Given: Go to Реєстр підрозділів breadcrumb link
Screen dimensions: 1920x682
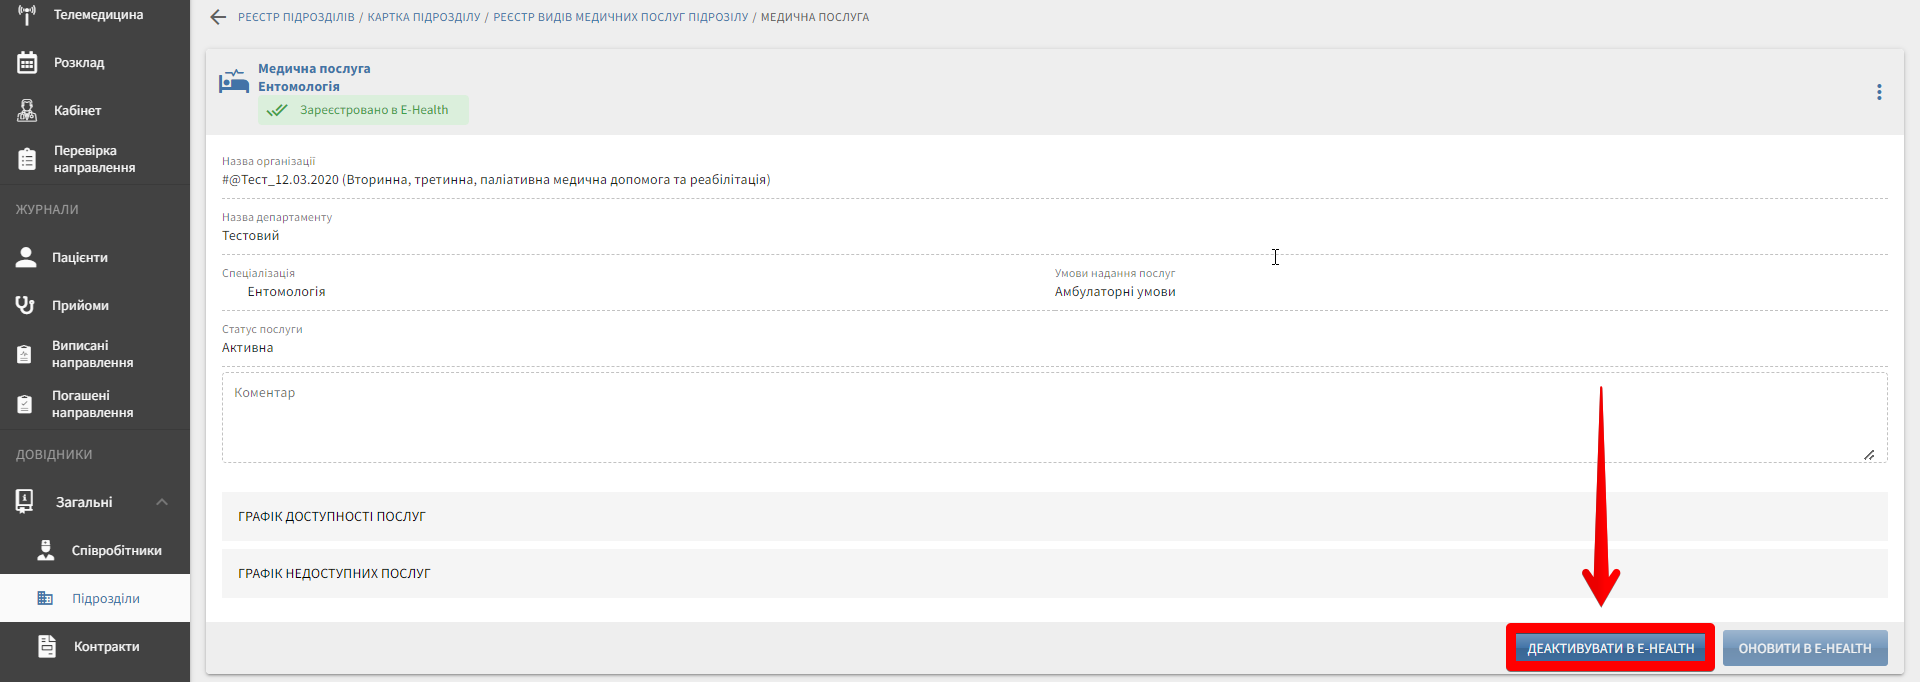Looking at the screenshot, I should pyautogui.click(x=296, y=17).
